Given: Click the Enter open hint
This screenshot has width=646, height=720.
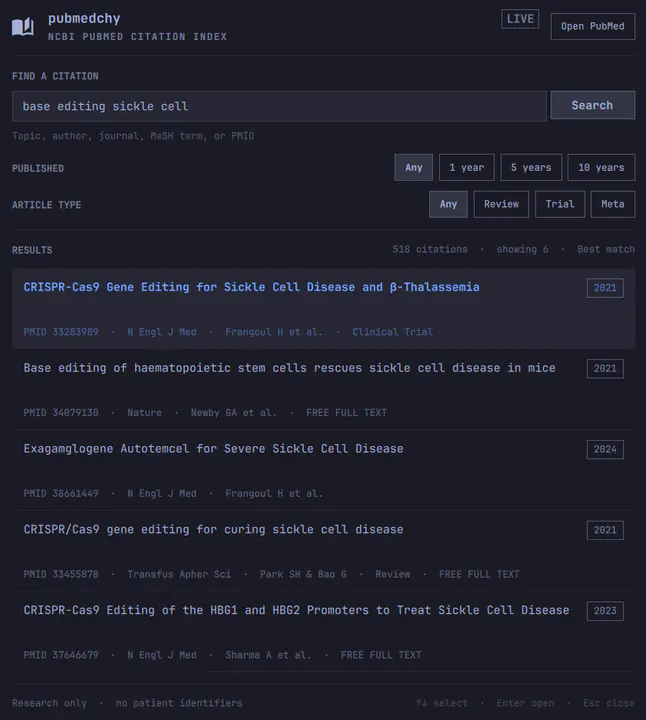Looking at the screenshot, I should point(525,703).
